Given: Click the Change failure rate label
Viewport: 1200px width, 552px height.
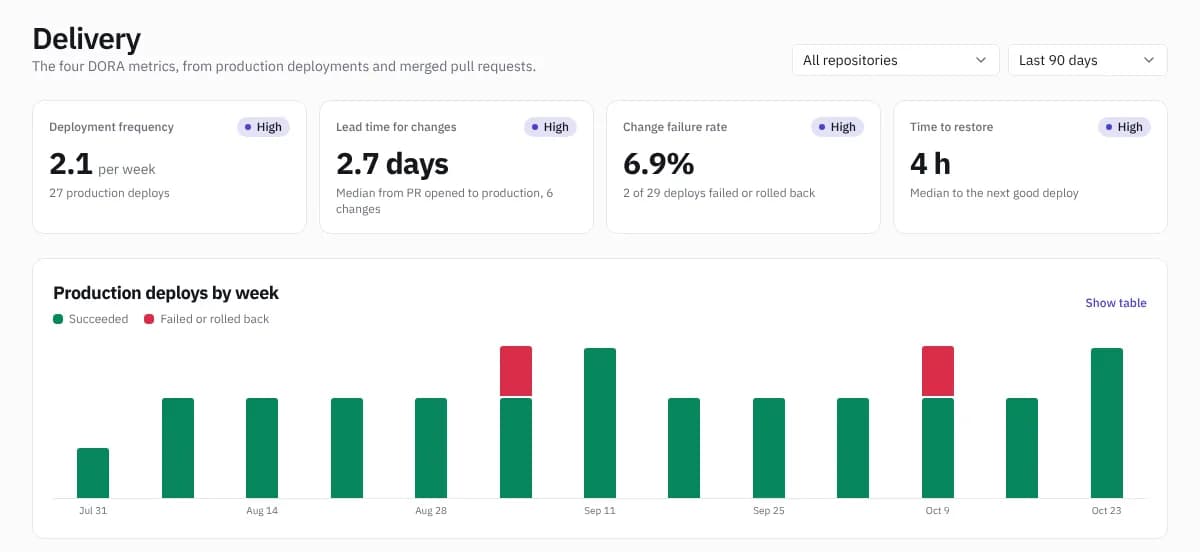Looking at the screenshot, I should coord(675,127).
